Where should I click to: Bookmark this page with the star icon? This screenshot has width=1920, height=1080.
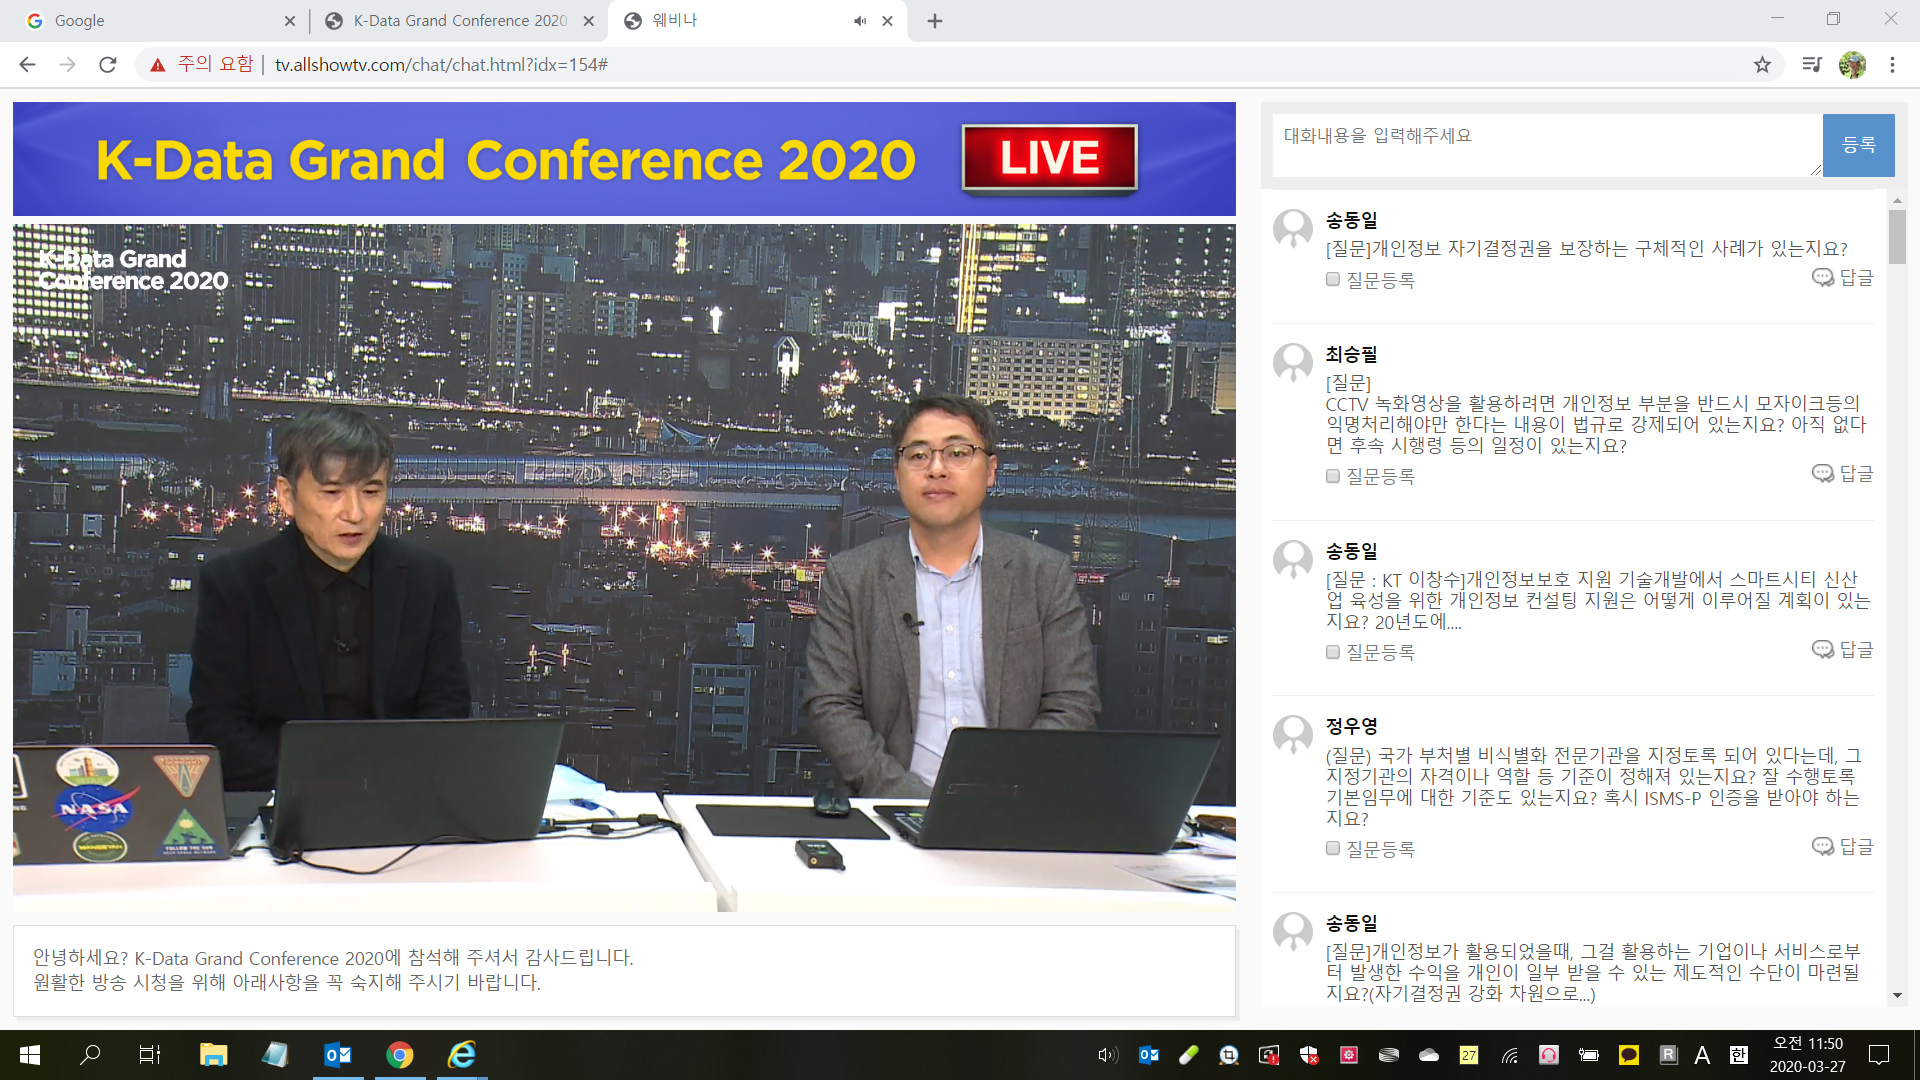(1762, 65)
